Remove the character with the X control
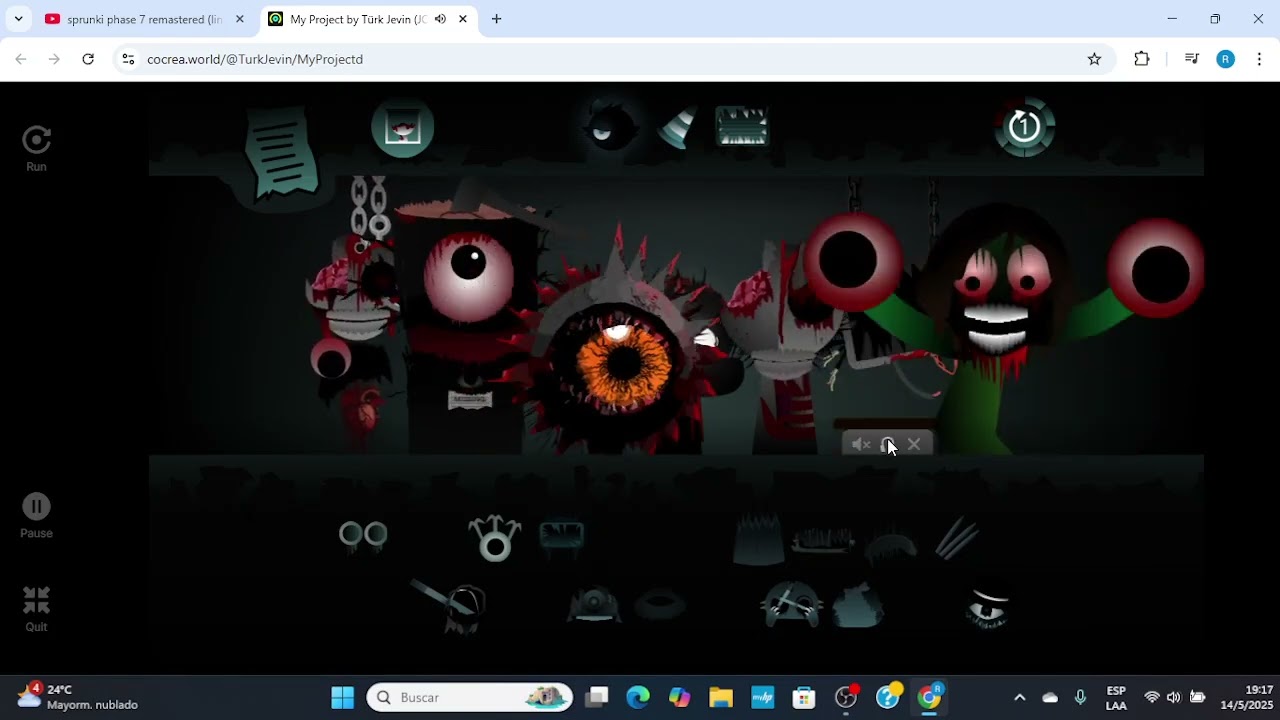This screenshot has width=1280, height=720. click(914, 445)
